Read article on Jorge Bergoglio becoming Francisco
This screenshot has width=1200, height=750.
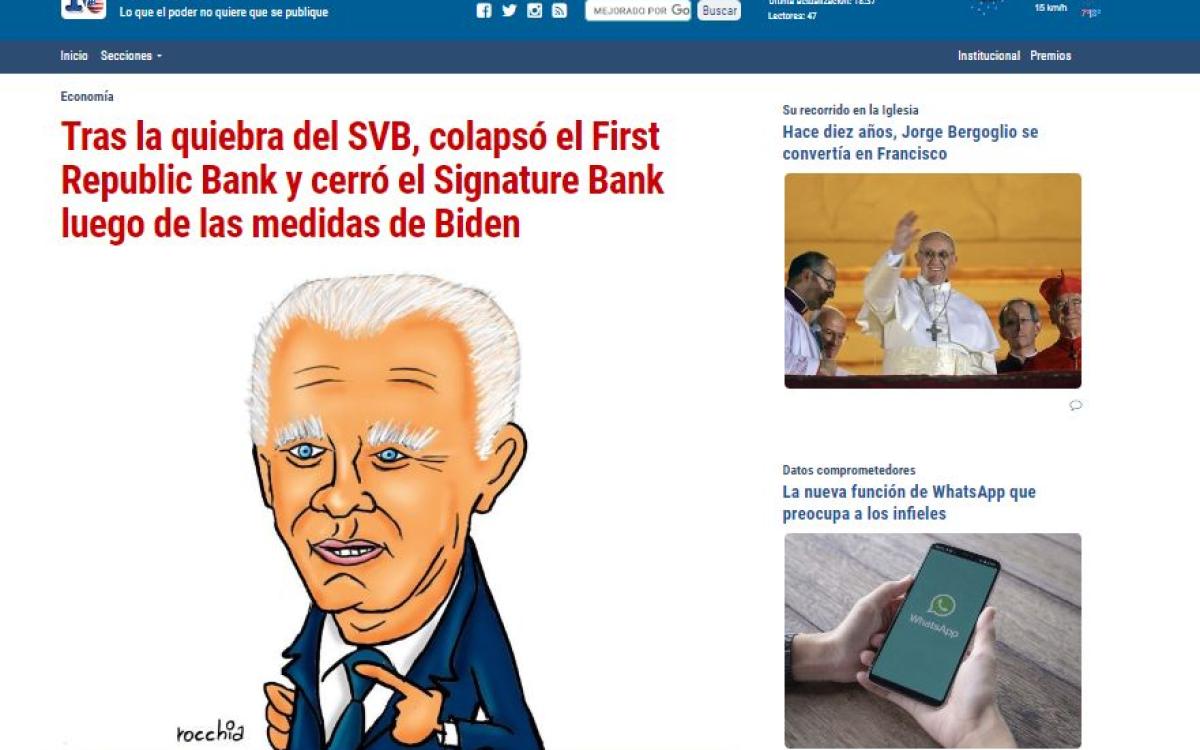(910, 143)
